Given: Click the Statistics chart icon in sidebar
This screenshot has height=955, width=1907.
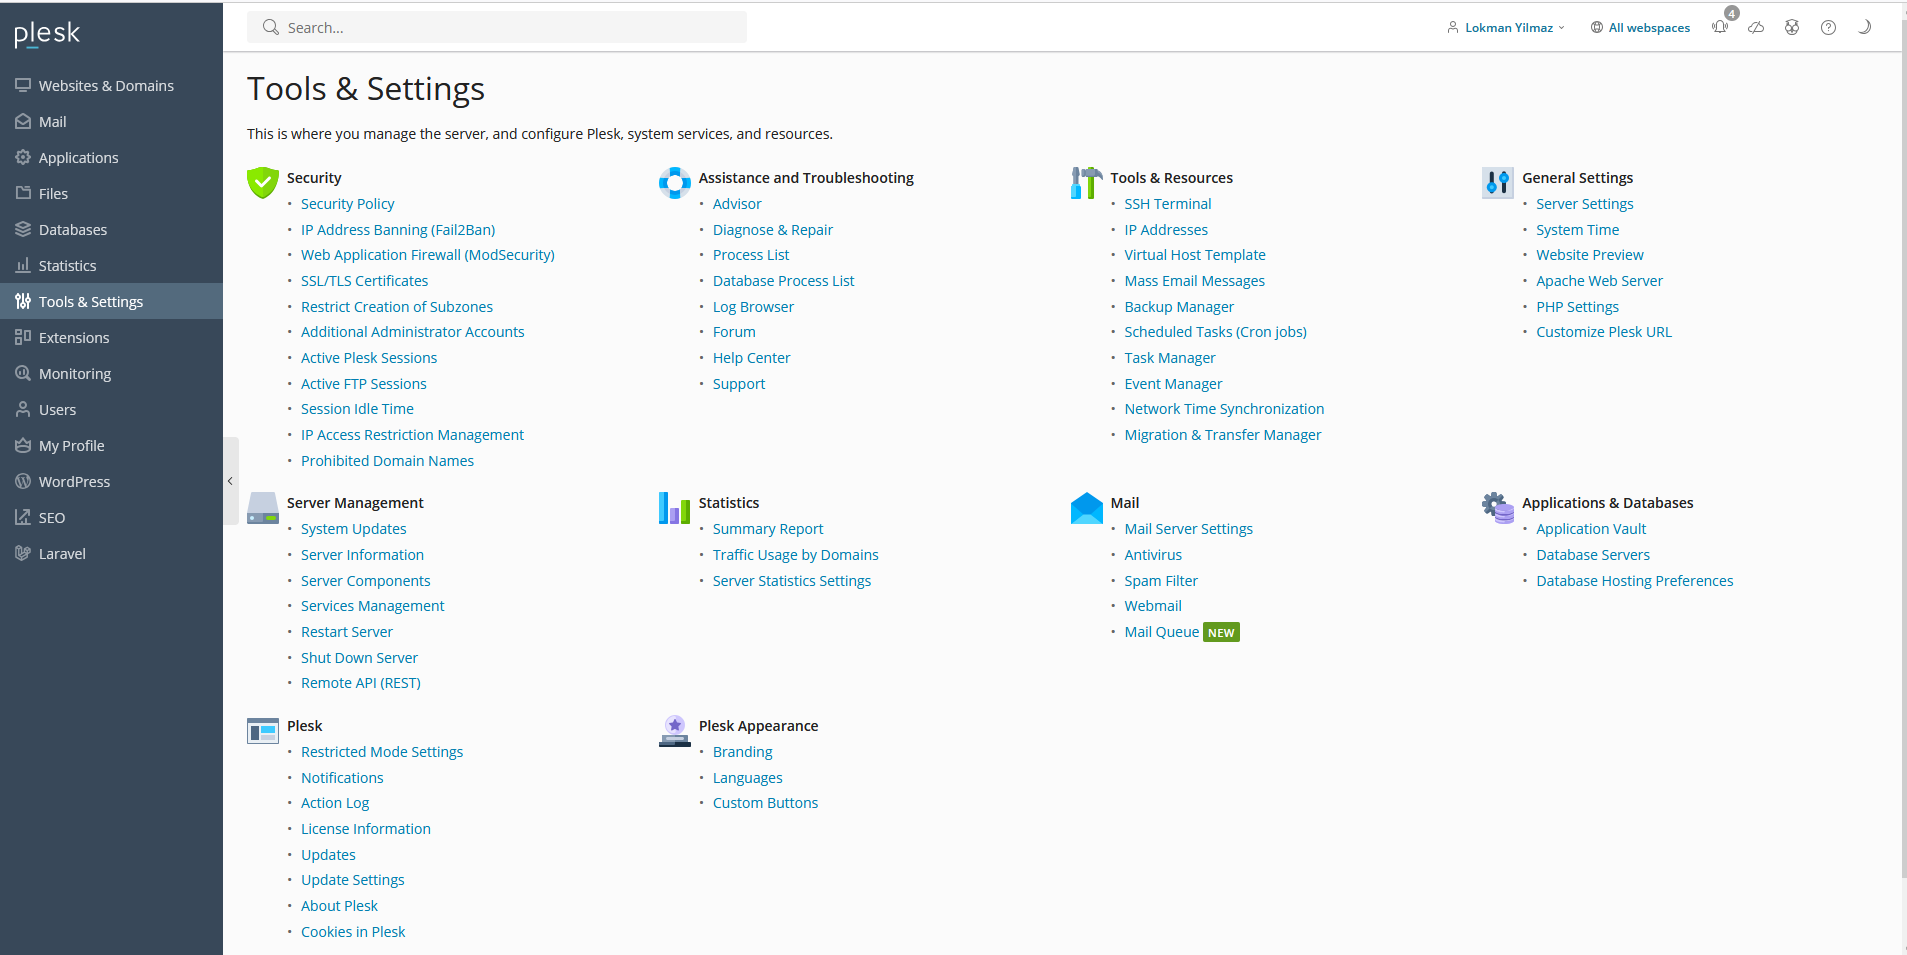Looking at the screenshot, I should point(23,265).
